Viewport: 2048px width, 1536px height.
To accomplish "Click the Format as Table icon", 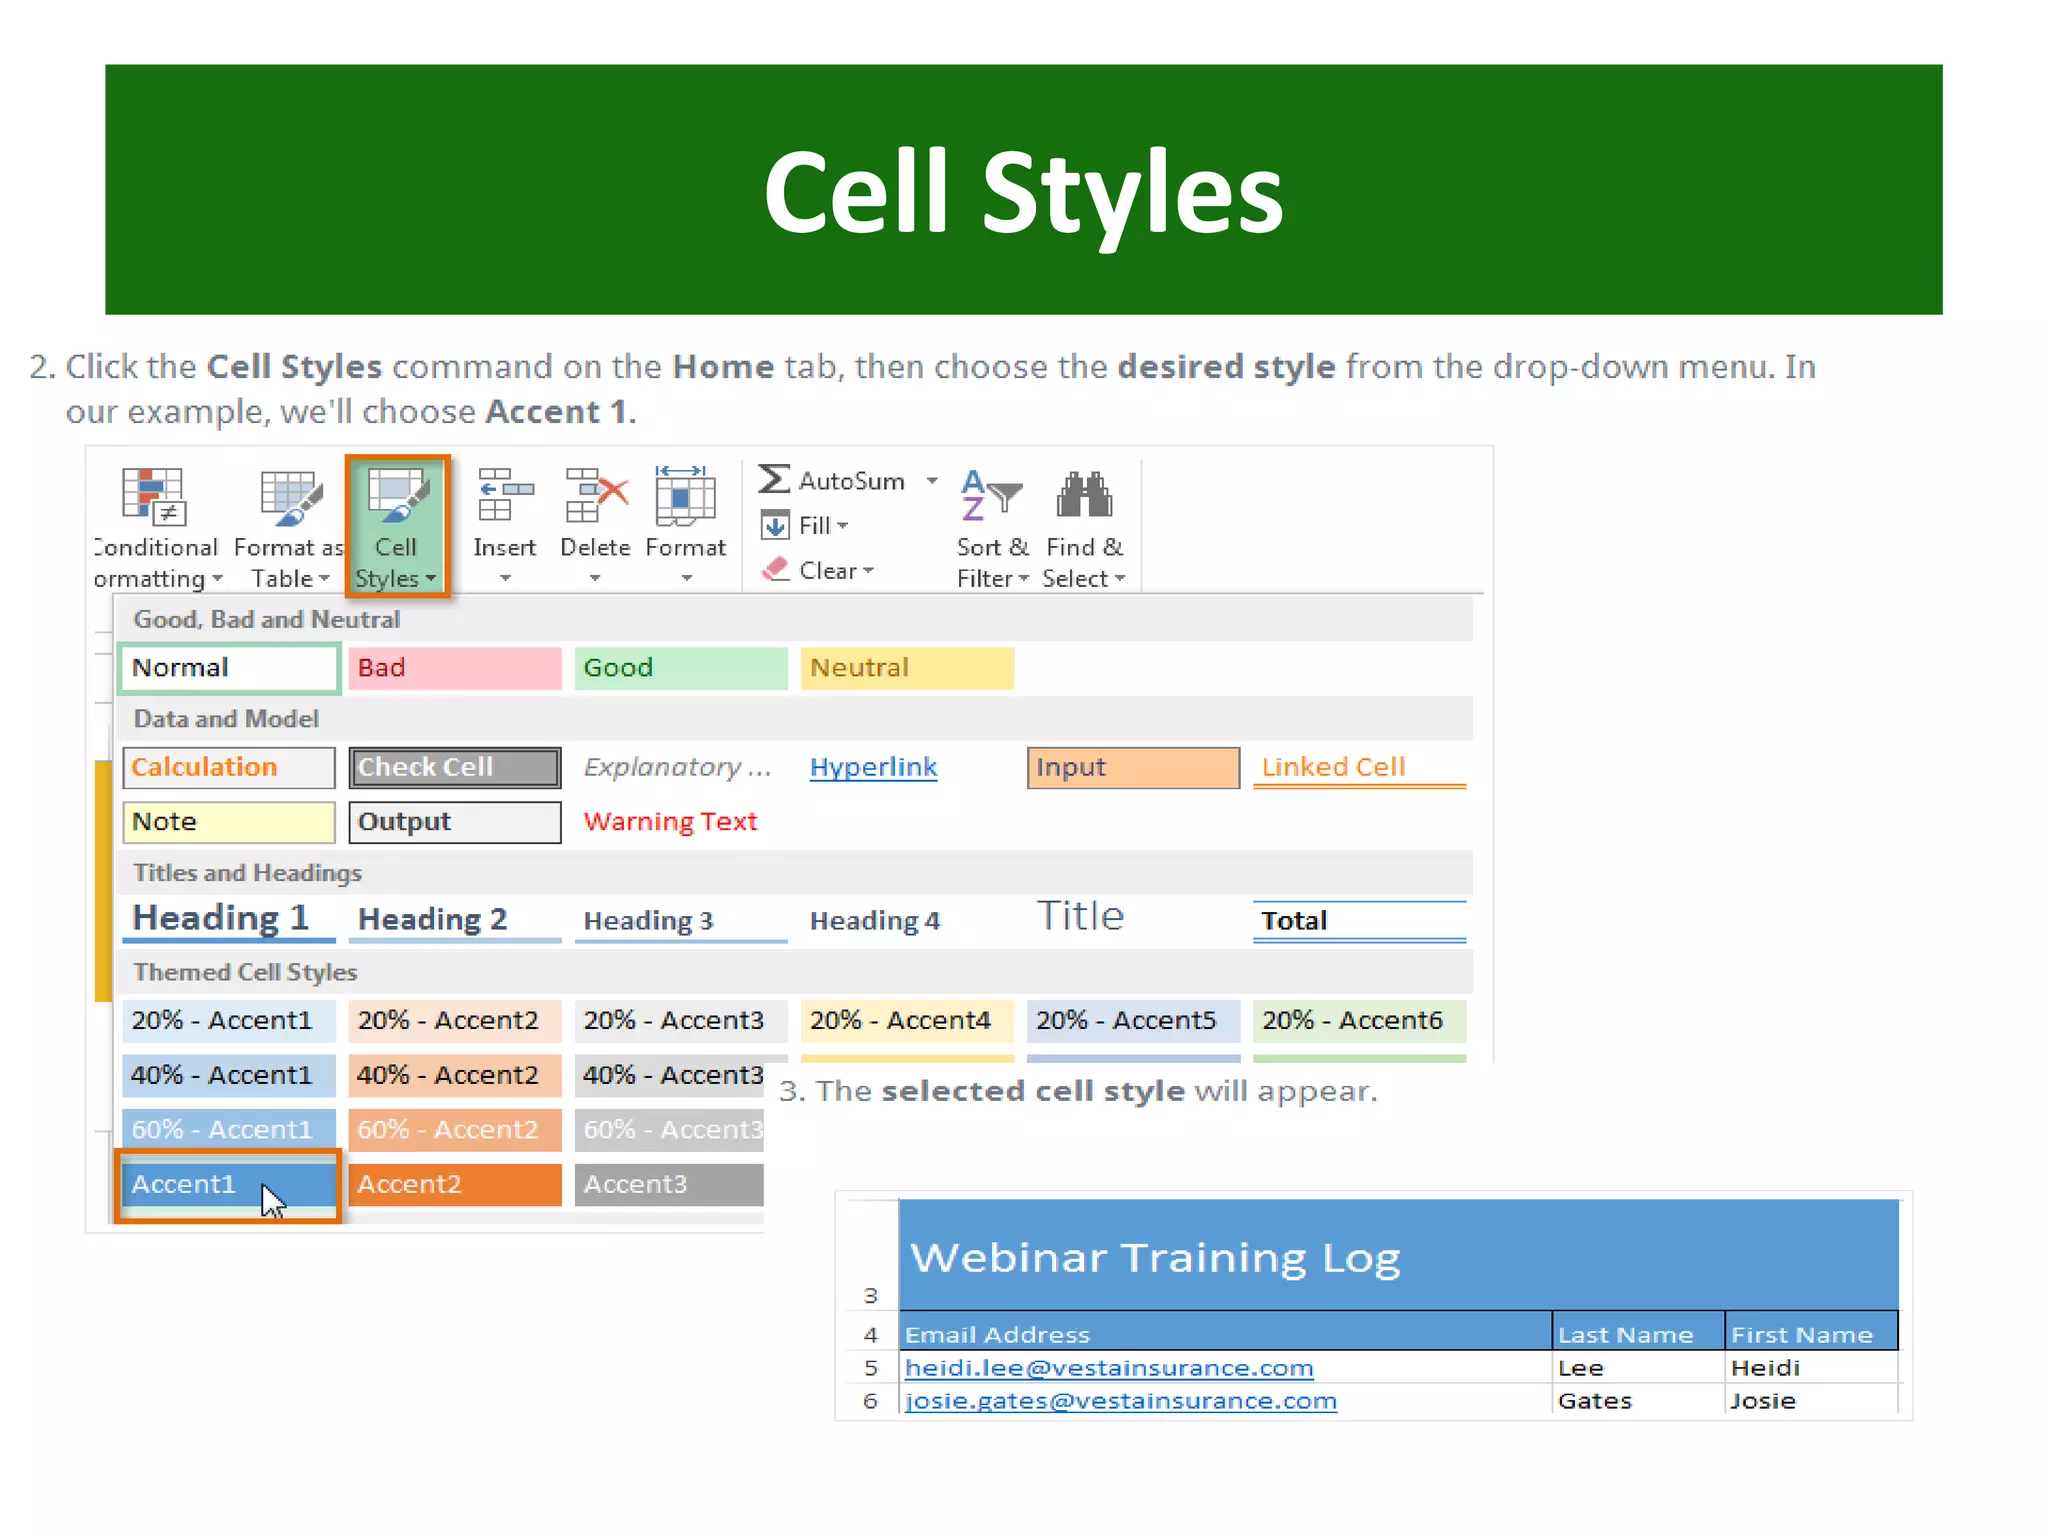I will pos(290,497).
